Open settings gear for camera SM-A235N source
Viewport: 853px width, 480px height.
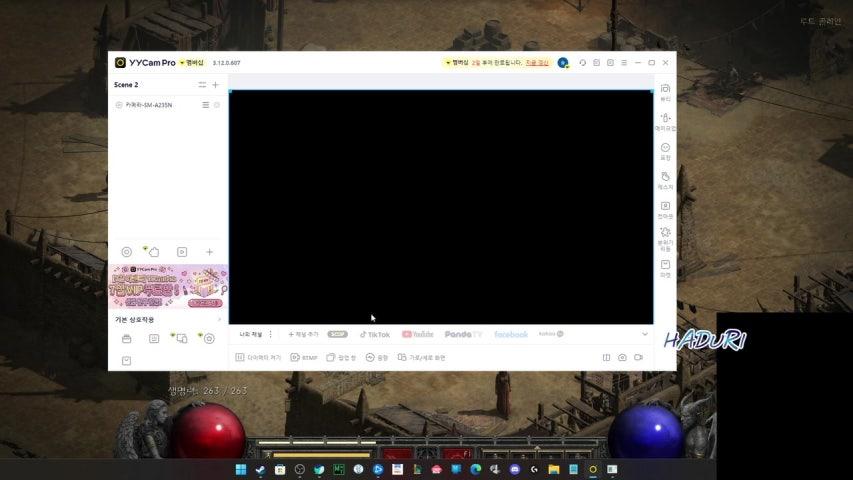217,105
